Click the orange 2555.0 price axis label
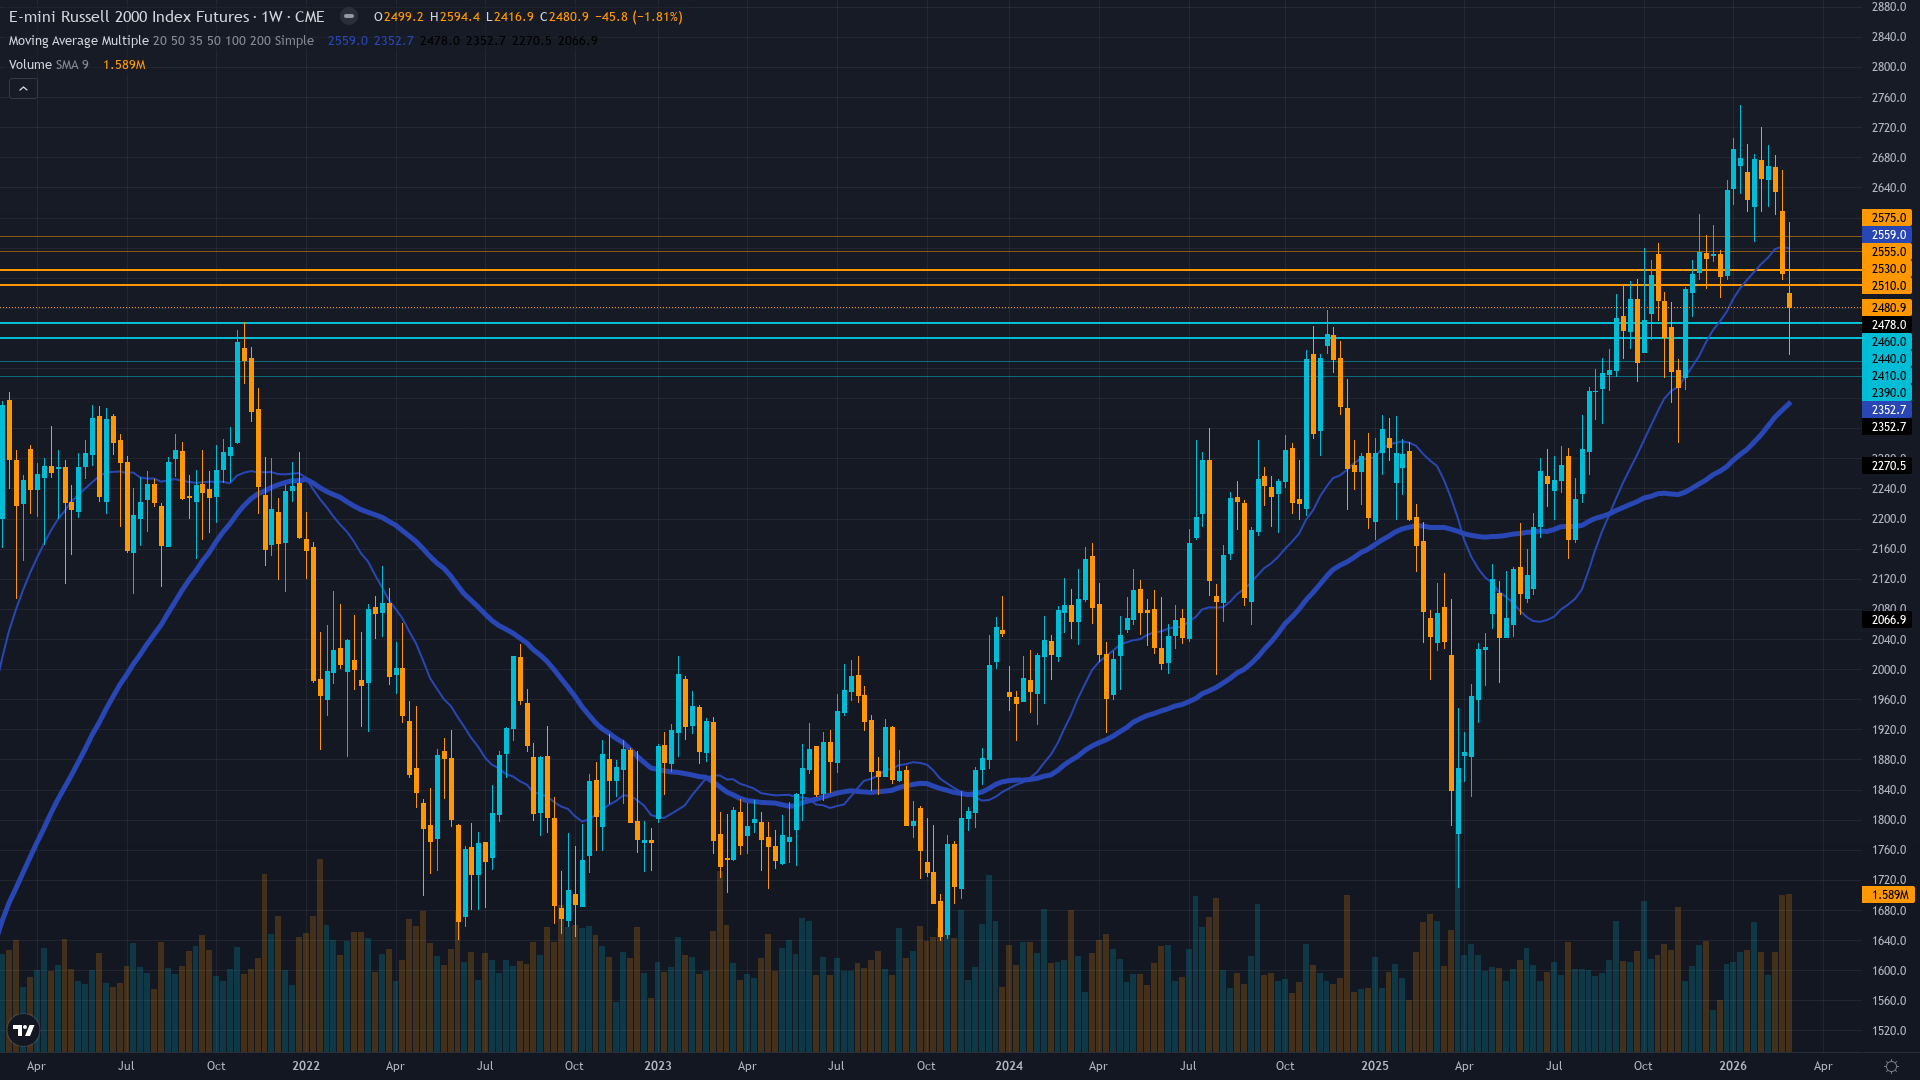This screenshot has width=1920, height=1080. pyautogui.click(x=1887, y=252)
